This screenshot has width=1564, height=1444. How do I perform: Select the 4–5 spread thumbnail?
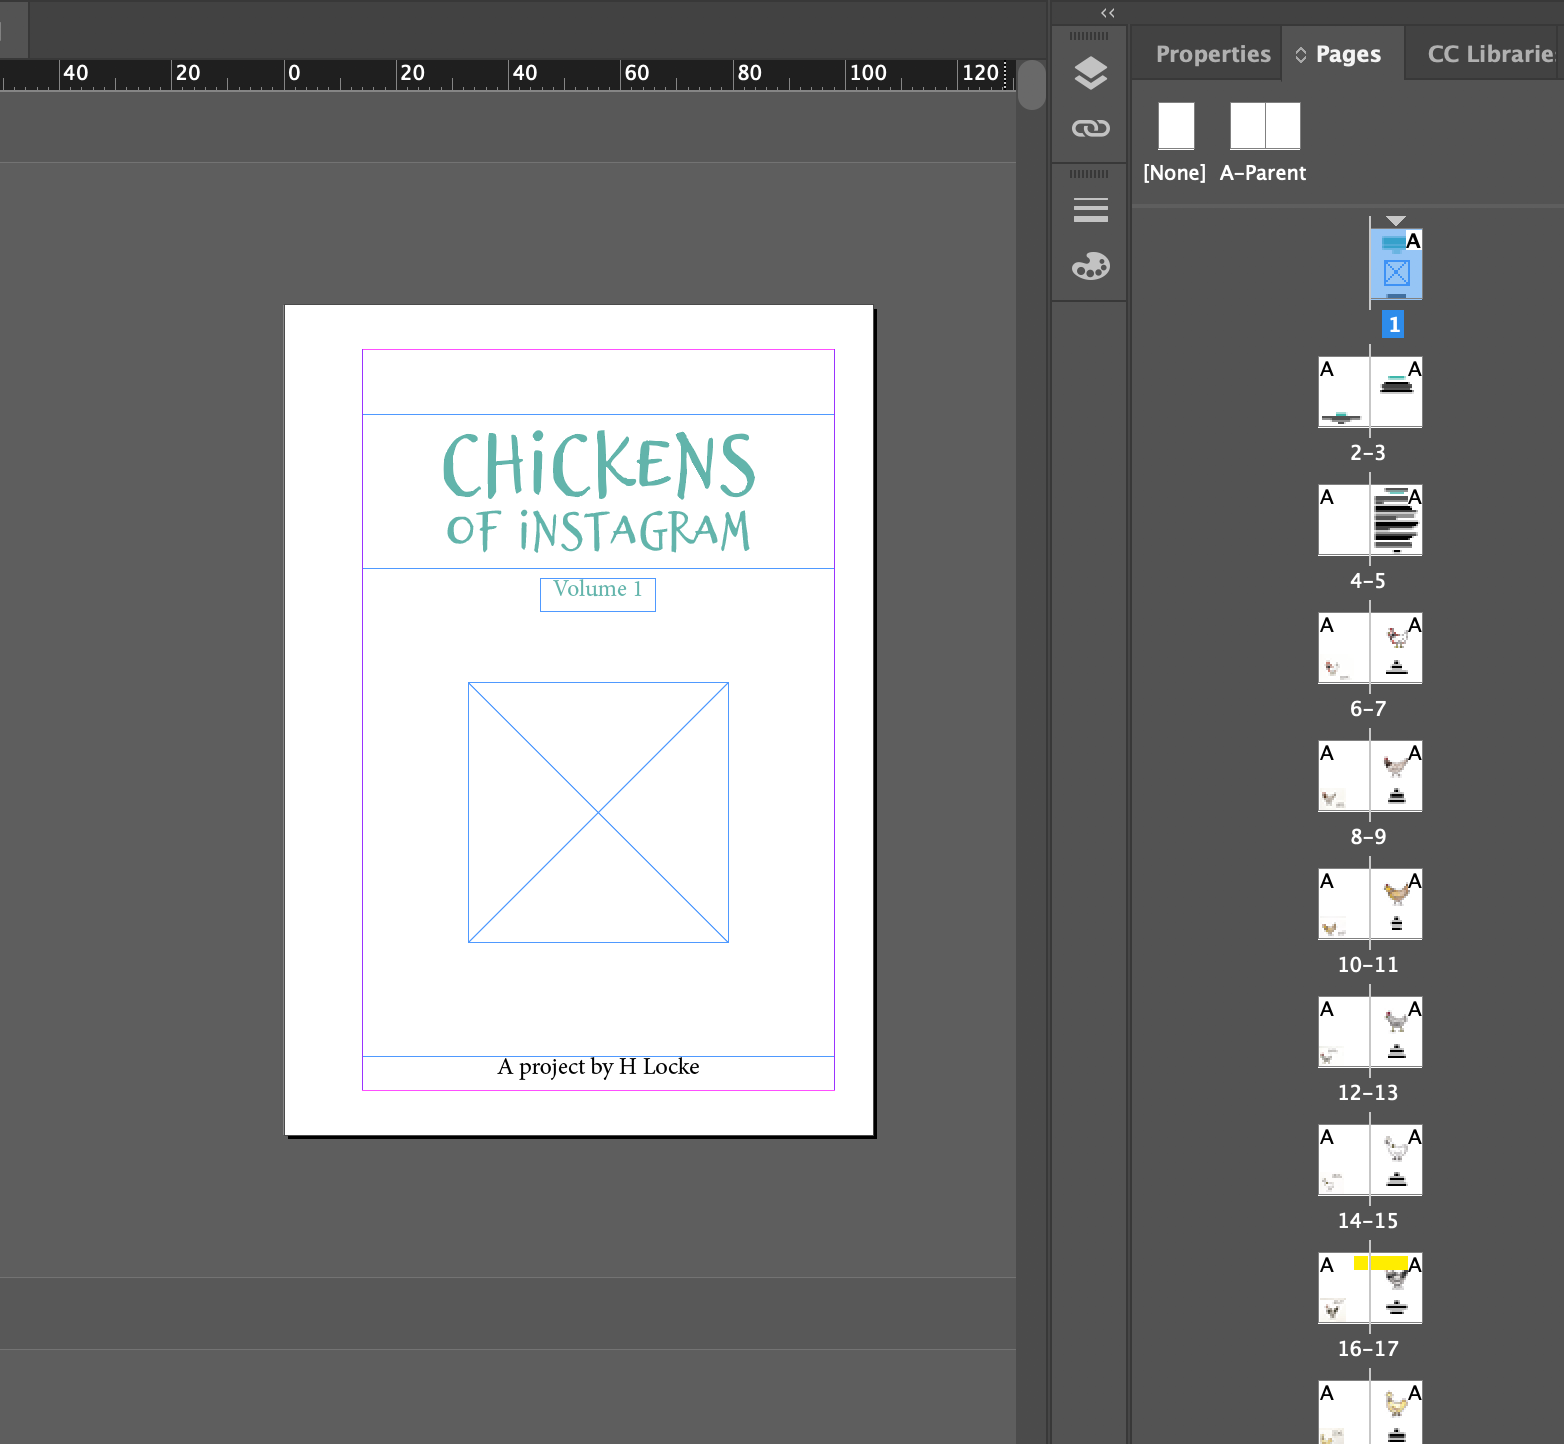point(1370,520)
